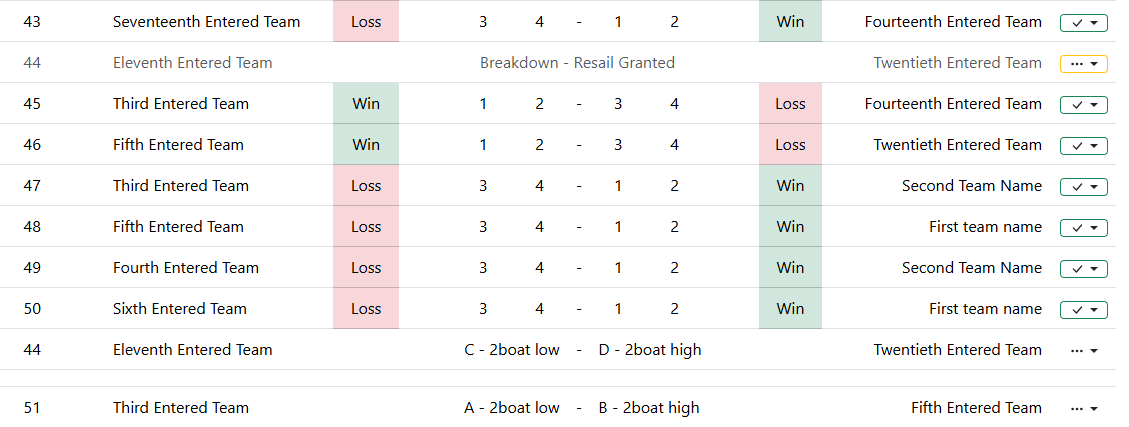
Task: Click the green checkmark button for race 48
Action: [1083, 227]
